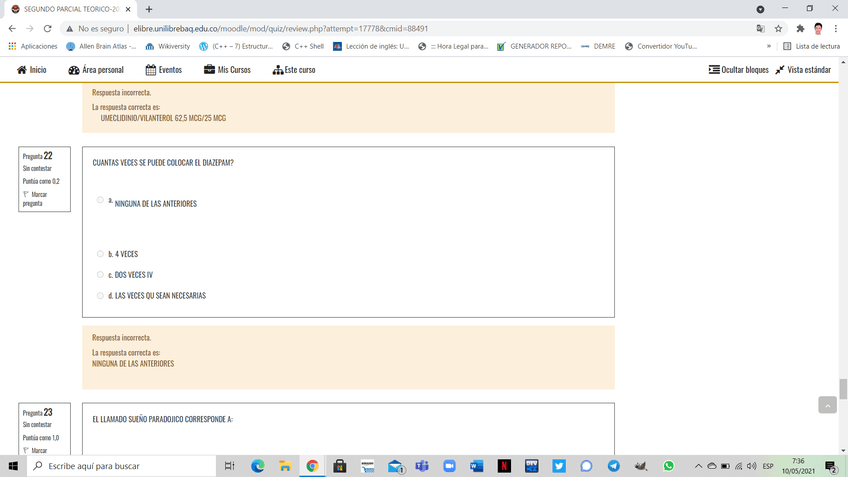
Task: Open Chrome three-dot menu
Action: pyautogui.click(x=836, y=29)
